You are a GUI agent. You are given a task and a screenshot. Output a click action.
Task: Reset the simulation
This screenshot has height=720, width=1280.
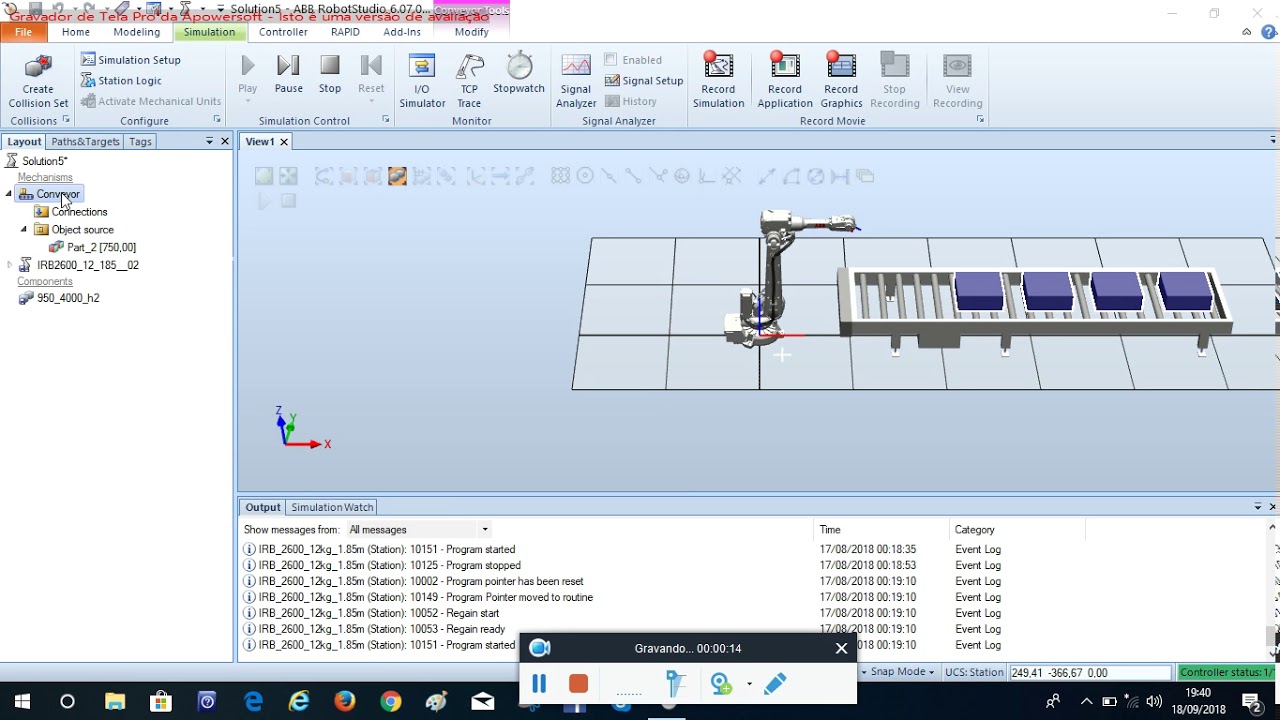point(371,74)
